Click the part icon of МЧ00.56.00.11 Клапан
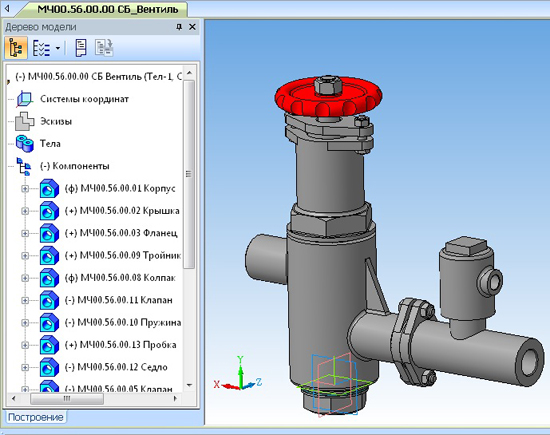This screenshot has width=550, height=435. (49, 301)
